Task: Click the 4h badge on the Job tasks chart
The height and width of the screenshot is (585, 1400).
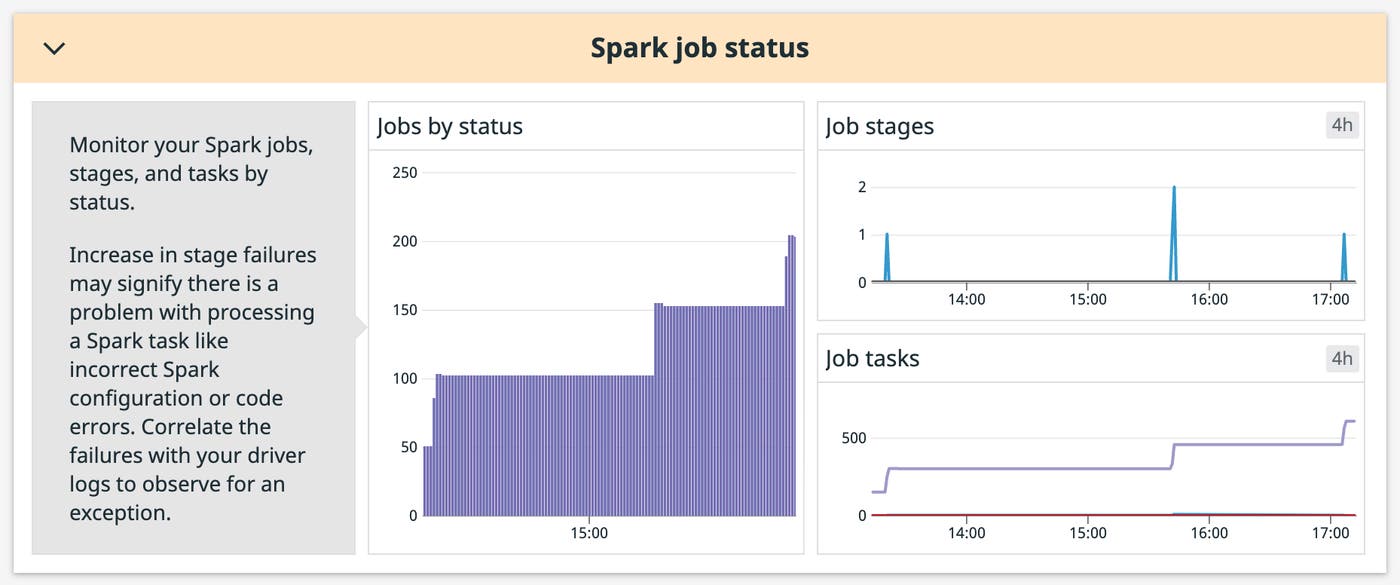Action: (1342, 358)
